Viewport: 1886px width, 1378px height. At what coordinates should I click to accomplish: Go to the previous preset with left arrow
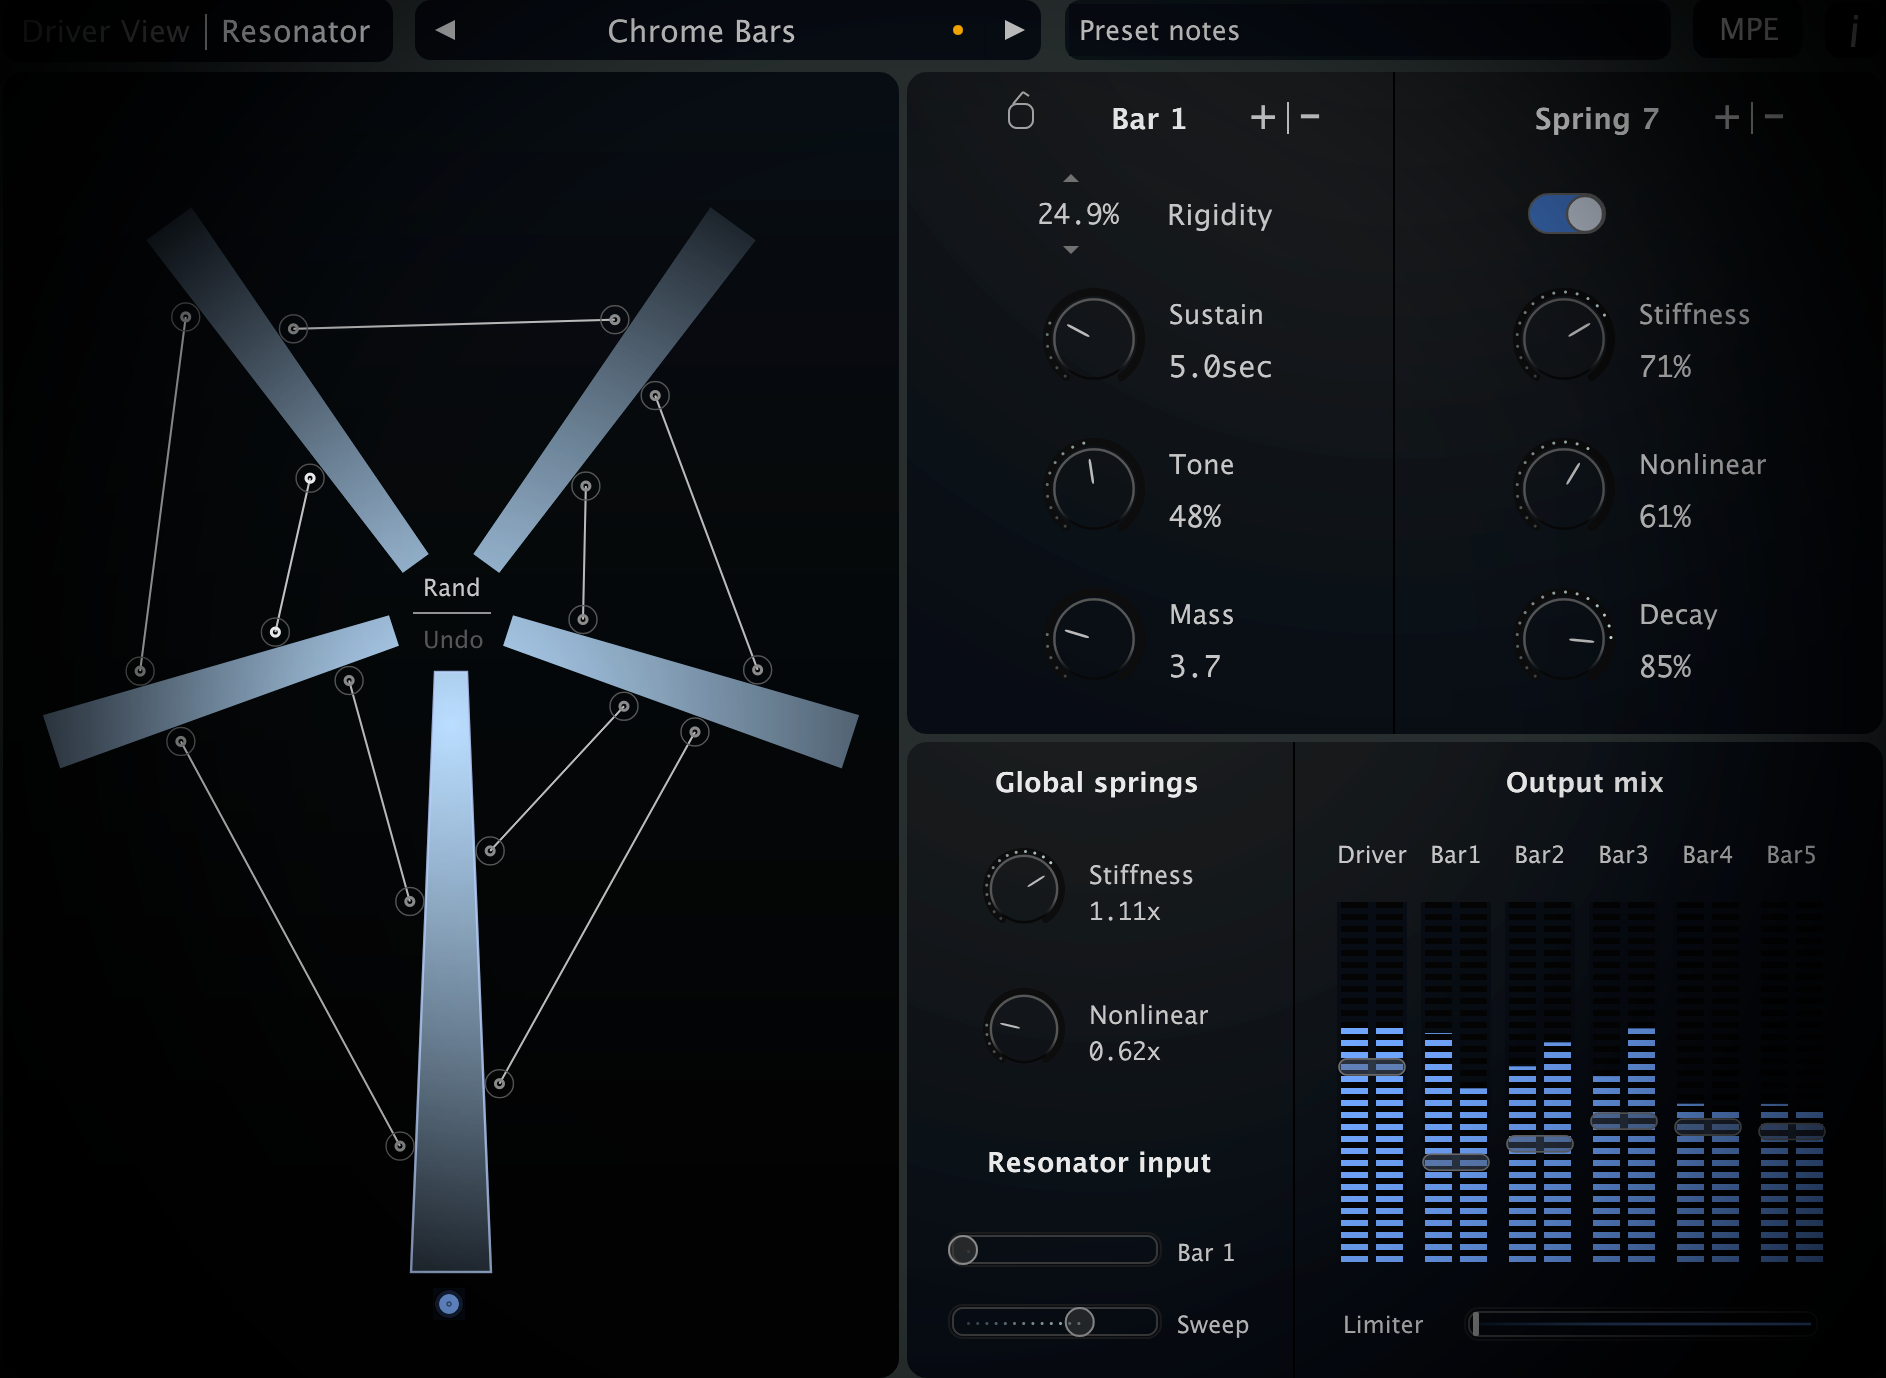pos(446,31)
